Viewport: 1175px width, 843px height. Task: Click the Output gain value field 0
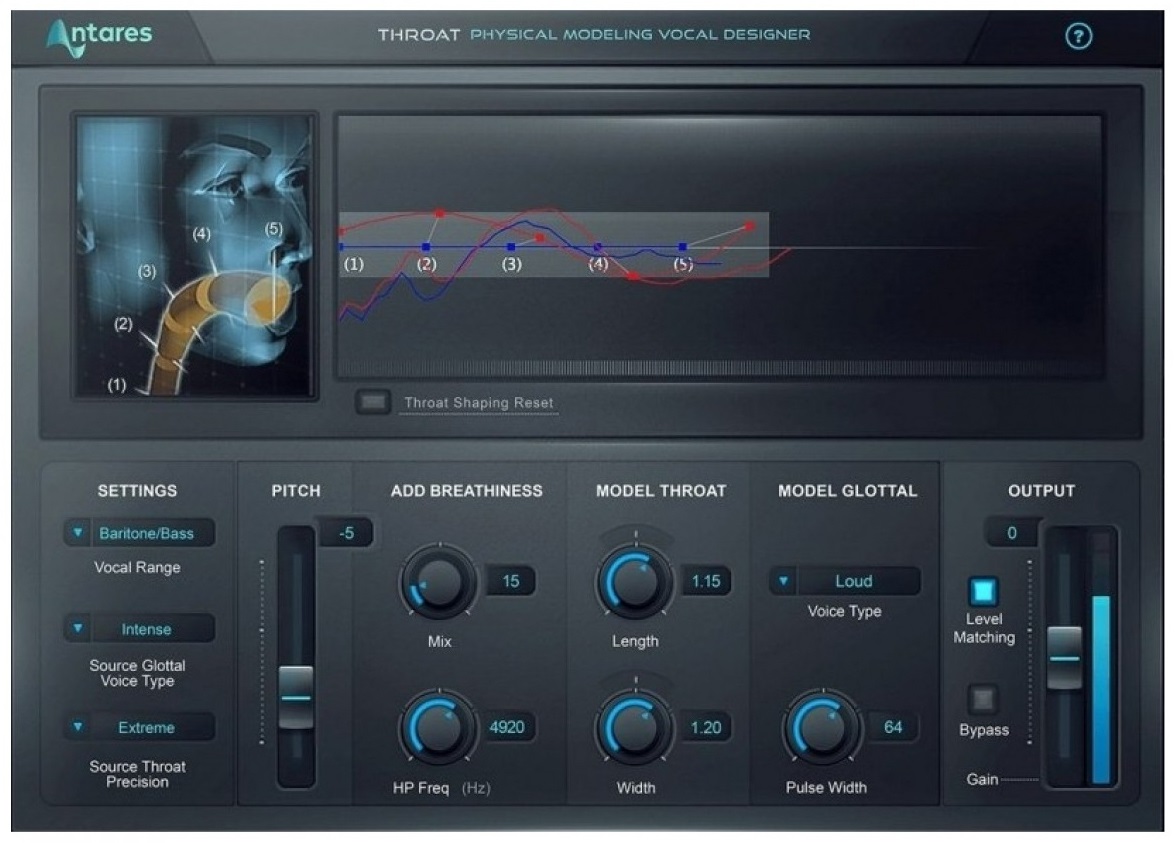coord(1012,533)
